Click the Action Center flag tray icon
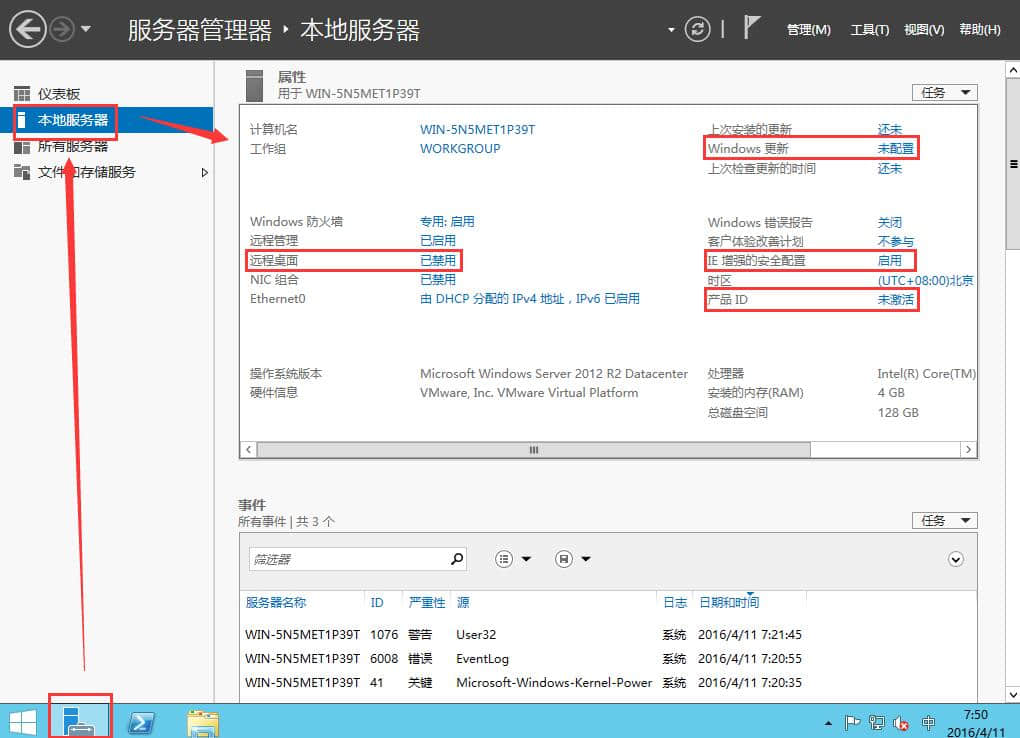 click(852, 722)
